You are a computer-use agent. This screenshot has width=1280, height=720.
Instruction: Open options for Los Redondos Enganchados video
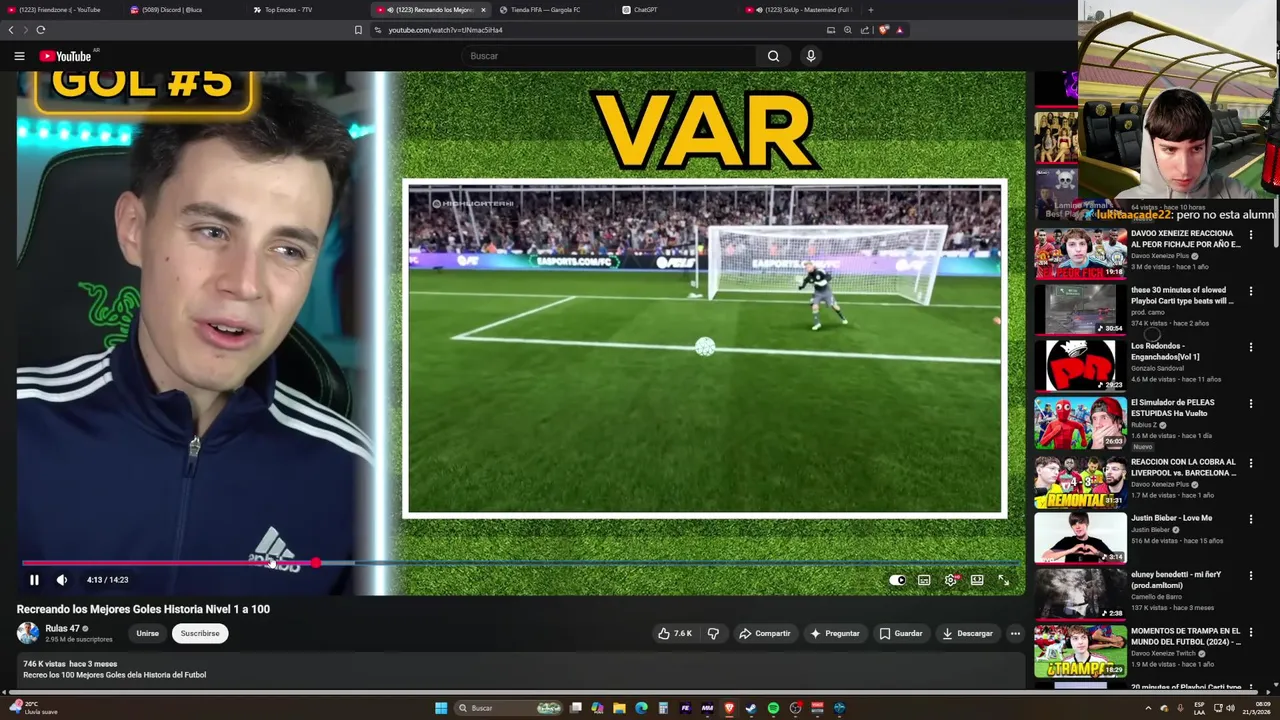coord(1251,347)
